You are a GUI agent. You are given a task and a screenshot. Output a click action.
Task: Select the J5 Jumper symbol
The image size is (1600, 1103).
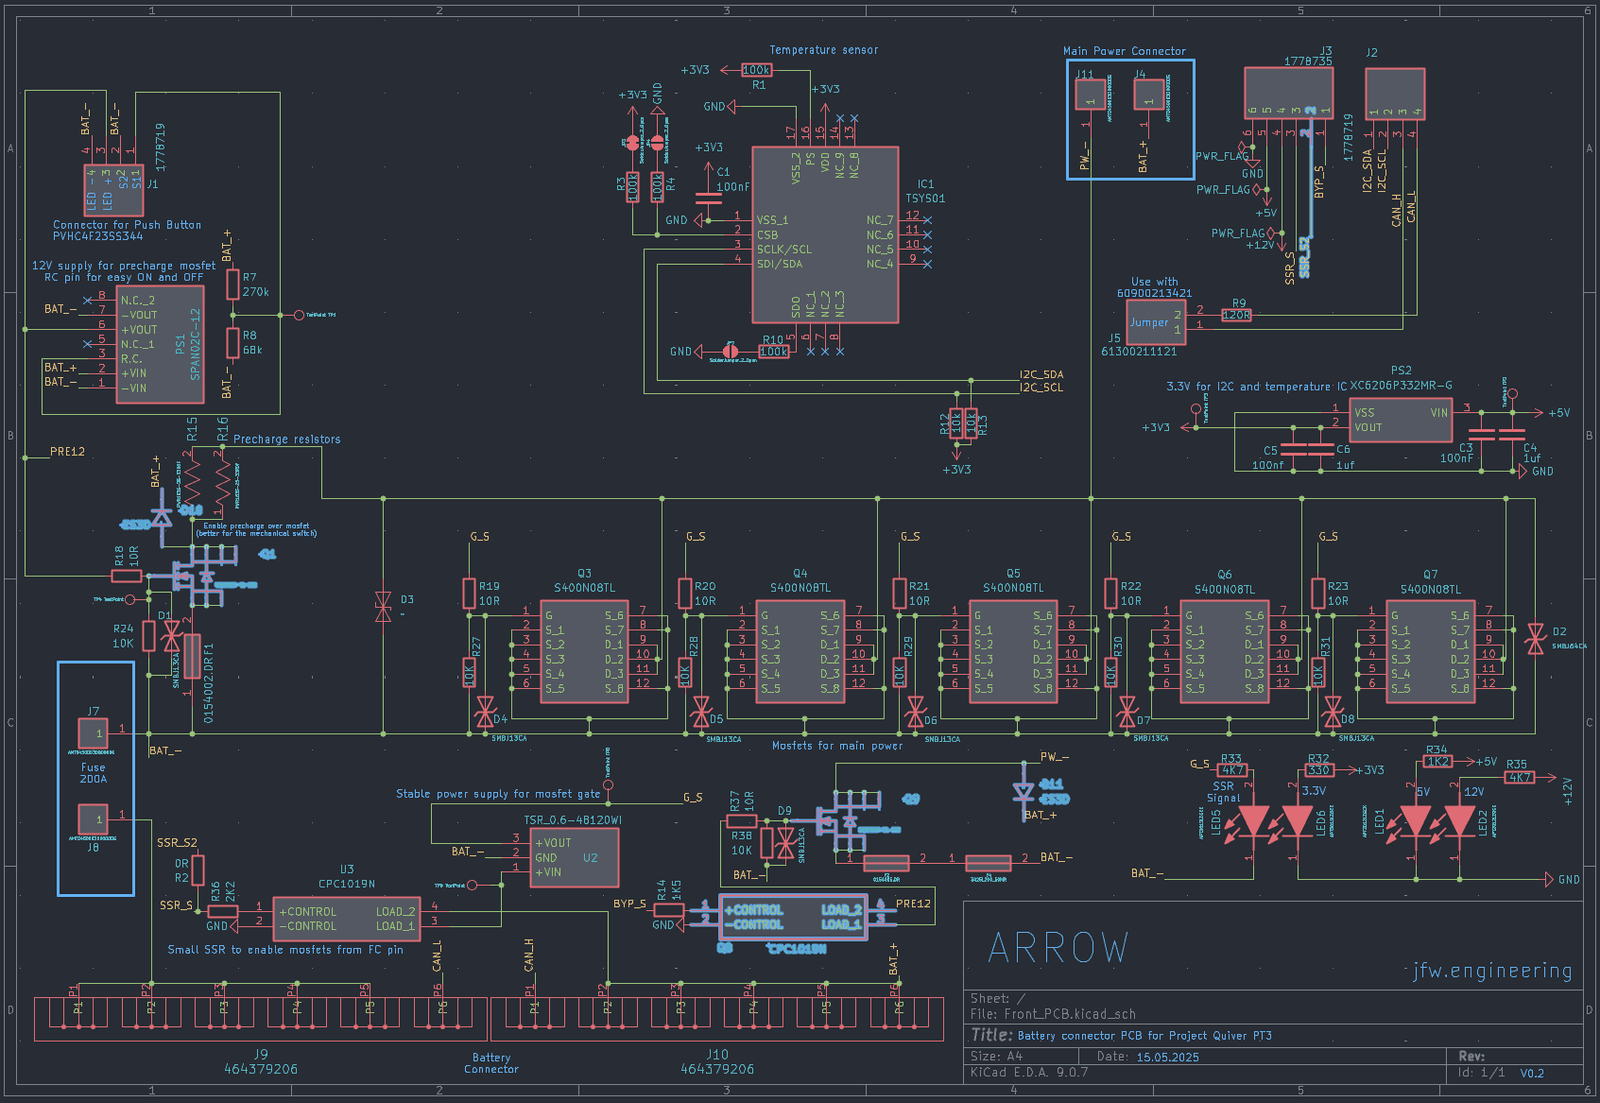(1156, 322)
